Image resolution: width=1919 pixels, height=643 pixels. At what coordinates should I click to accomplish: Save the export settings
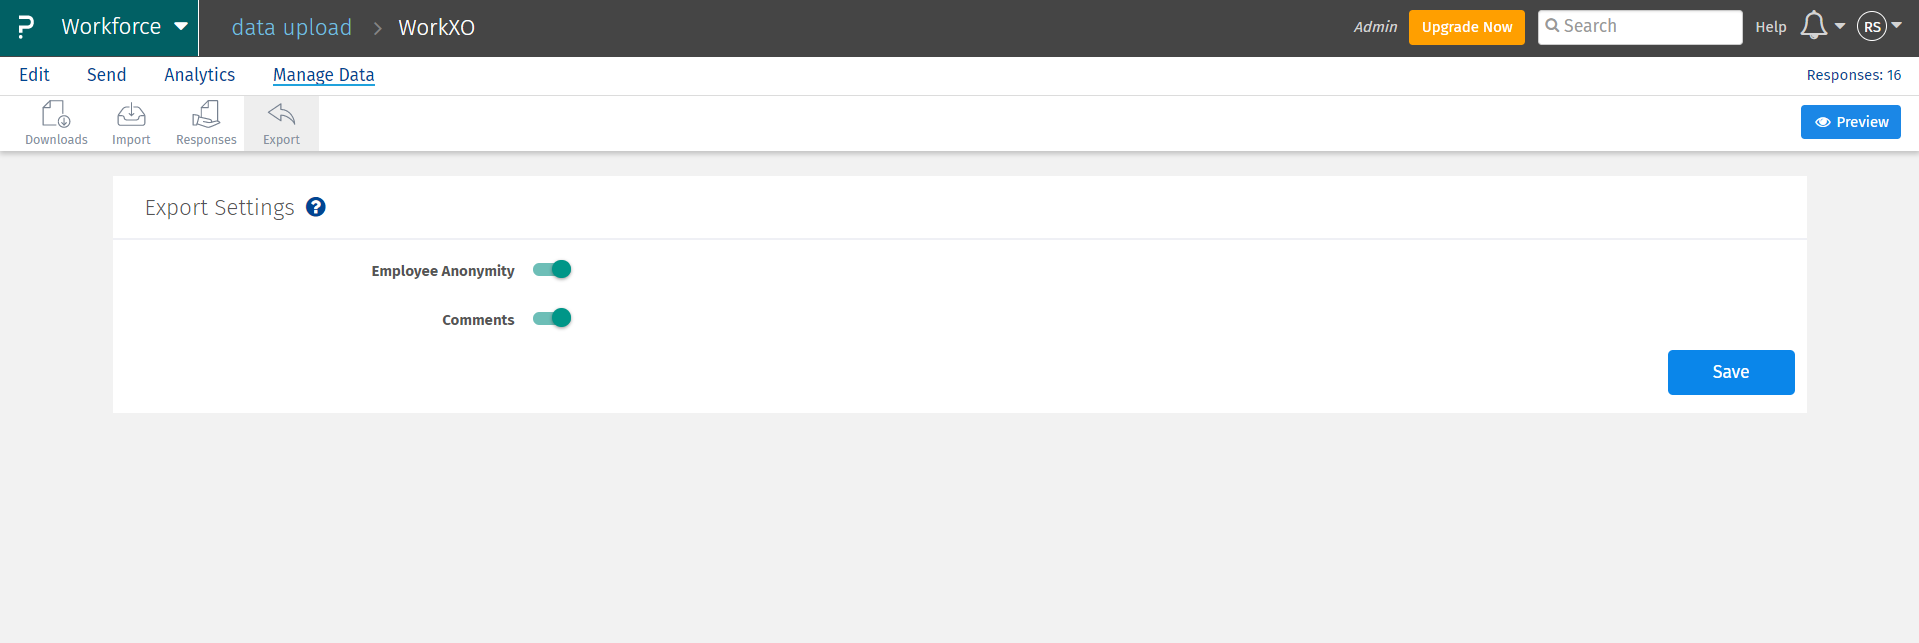coord(1731,372)
